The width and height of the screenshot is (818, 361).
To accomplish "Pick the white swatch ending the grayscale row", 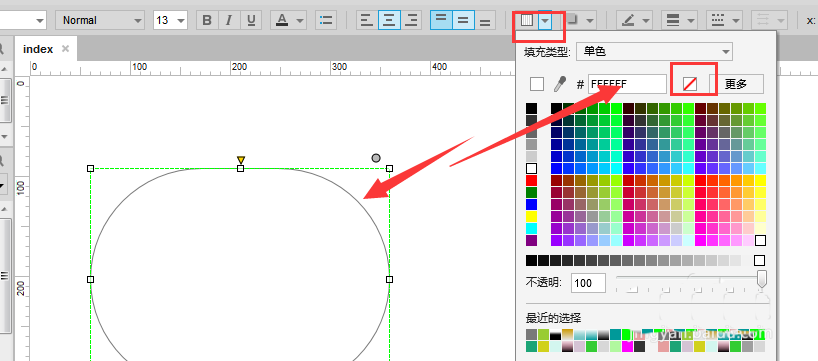I will [760, 260].
